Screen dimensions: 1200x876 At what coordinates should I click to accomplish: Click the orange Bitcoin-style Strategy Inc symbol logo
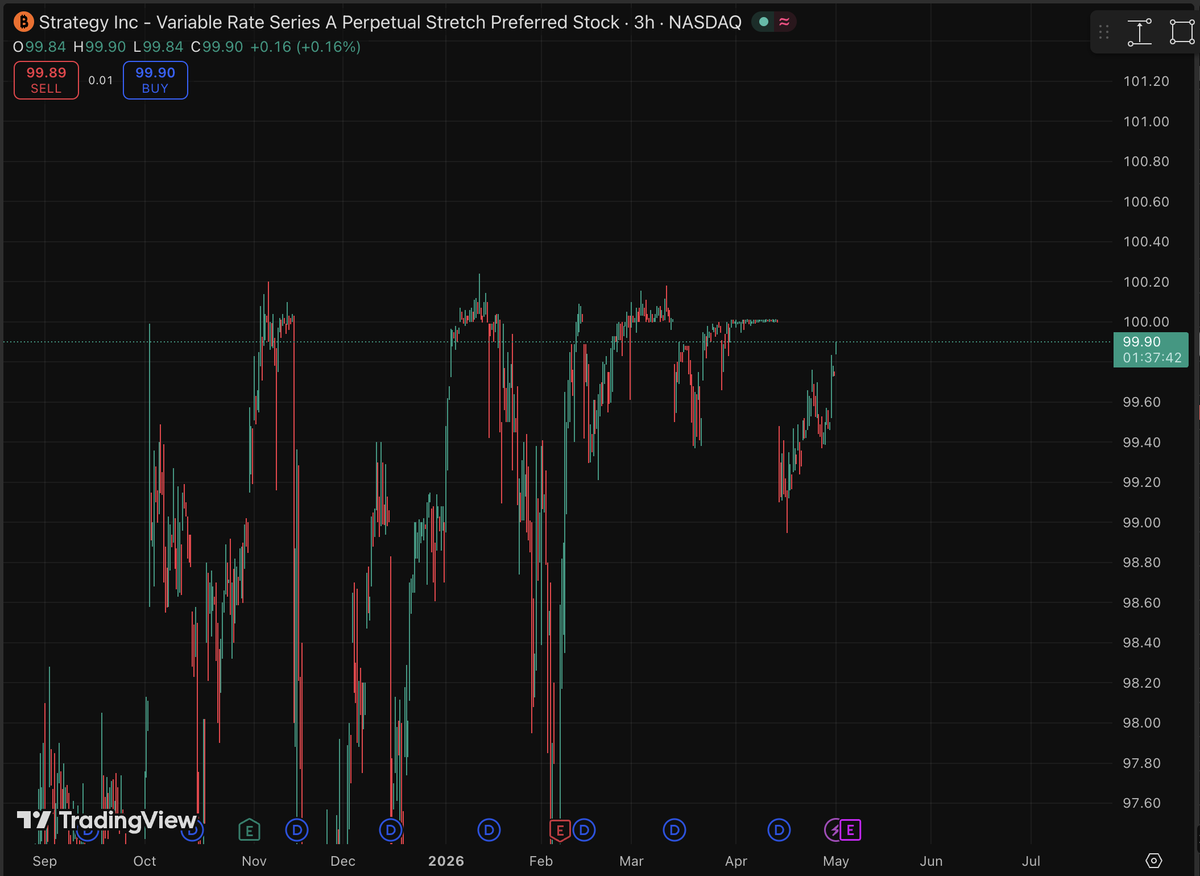point(22,21)
